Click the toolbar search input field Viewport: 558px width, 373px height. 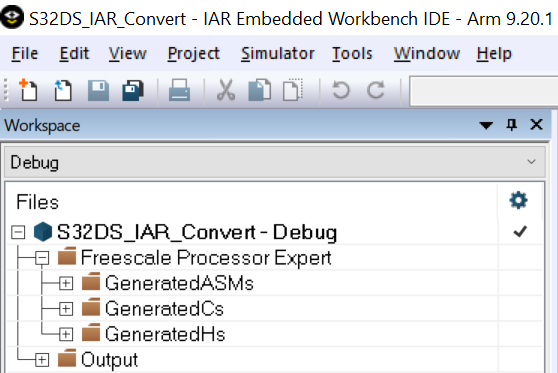pos(484,91)
